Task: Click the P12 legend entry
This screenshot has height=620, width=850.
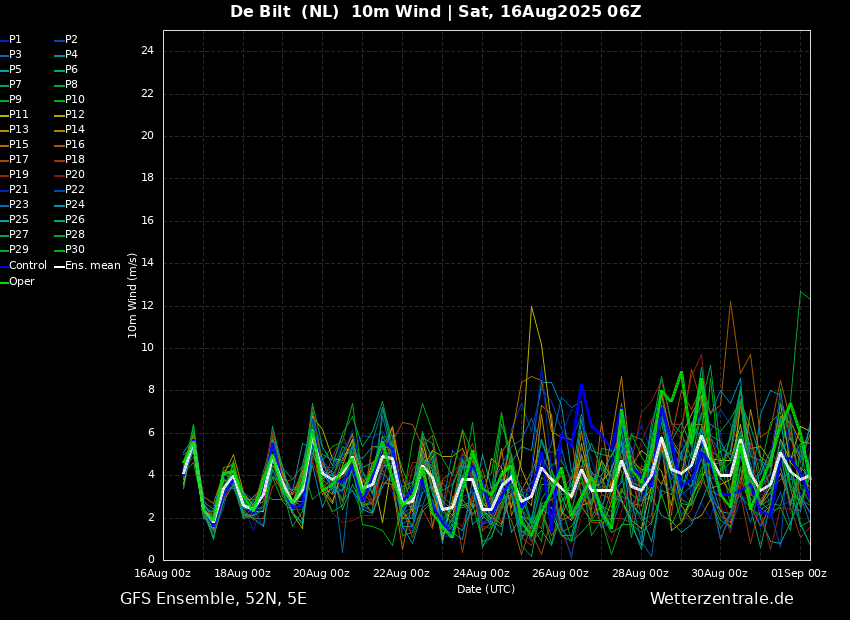Action: [75, 115]
